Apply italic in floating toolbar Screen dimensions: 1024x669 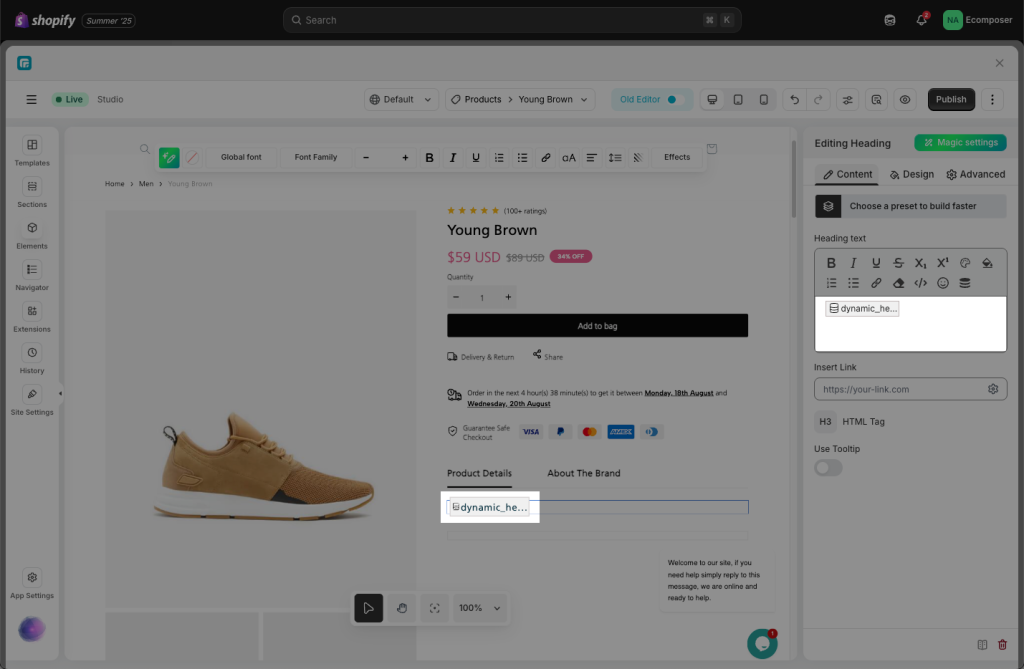(x=453, y=157)
